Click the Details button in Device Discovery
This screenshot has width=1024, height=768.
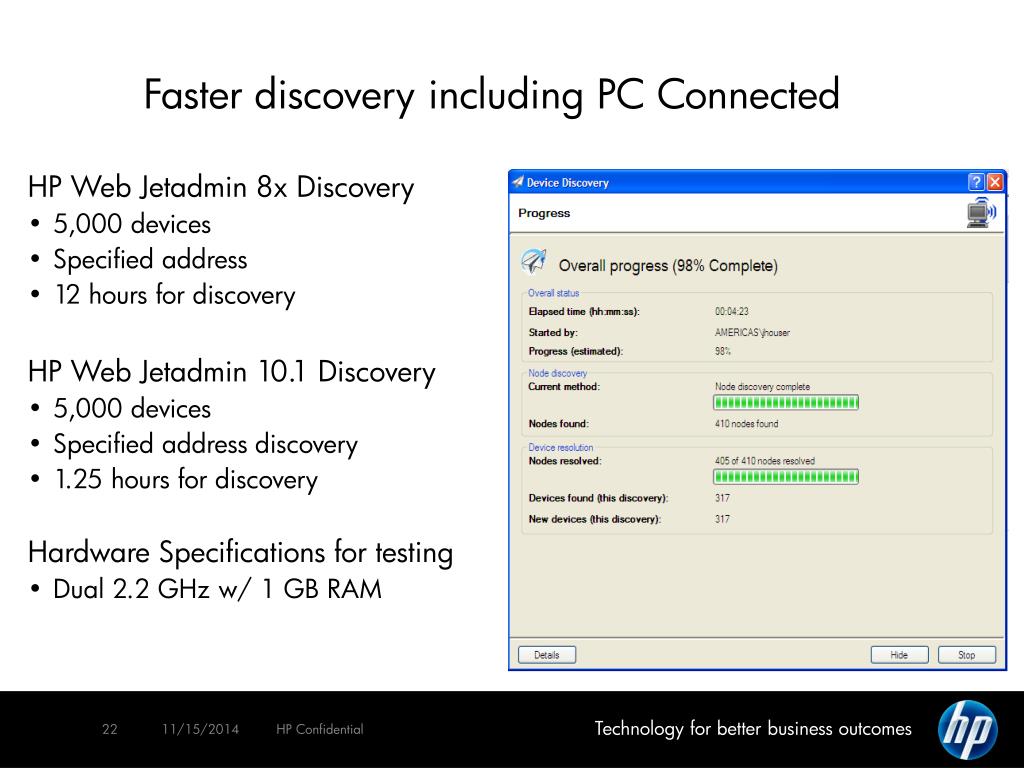tap(547, 655)
